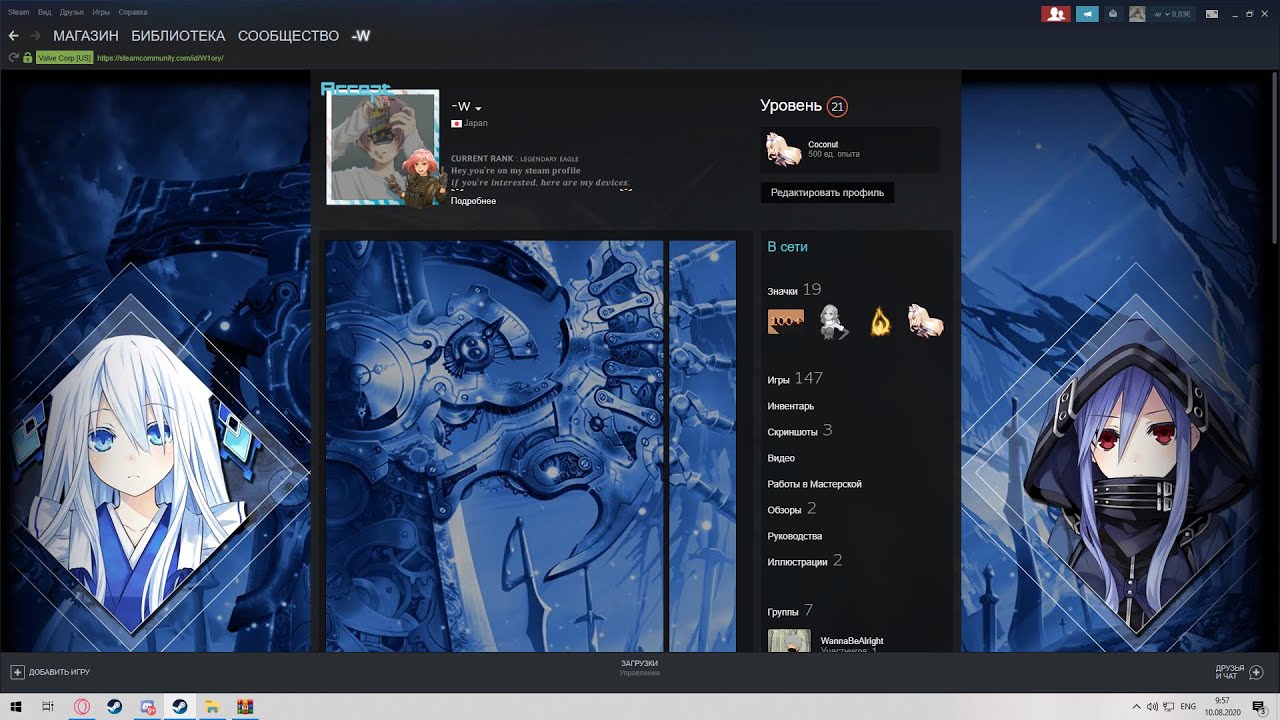Click the blue announcements megaphone icon
Screen dimensions: 1280x720
1087,14
